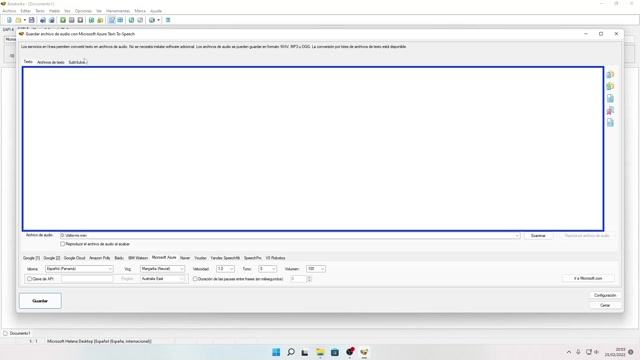Click the API key text field
Image resolution: width=640 pixels, height=360 pixels.
tap(87, 279)
